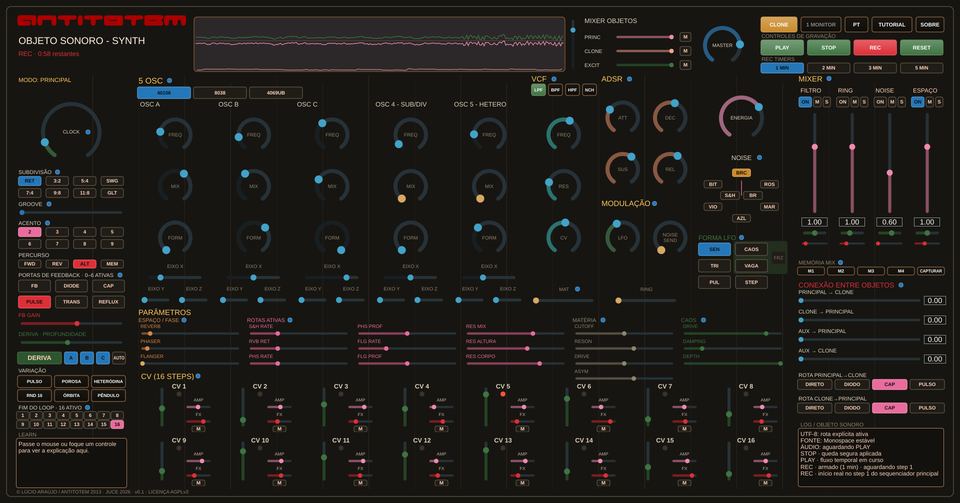The width and height of the screenshot is (960, 503).
Task: Click the info dot beside CONEXÃO ENTRE OBJETOS
Action: pyautogui.click(x=901, y=285)
